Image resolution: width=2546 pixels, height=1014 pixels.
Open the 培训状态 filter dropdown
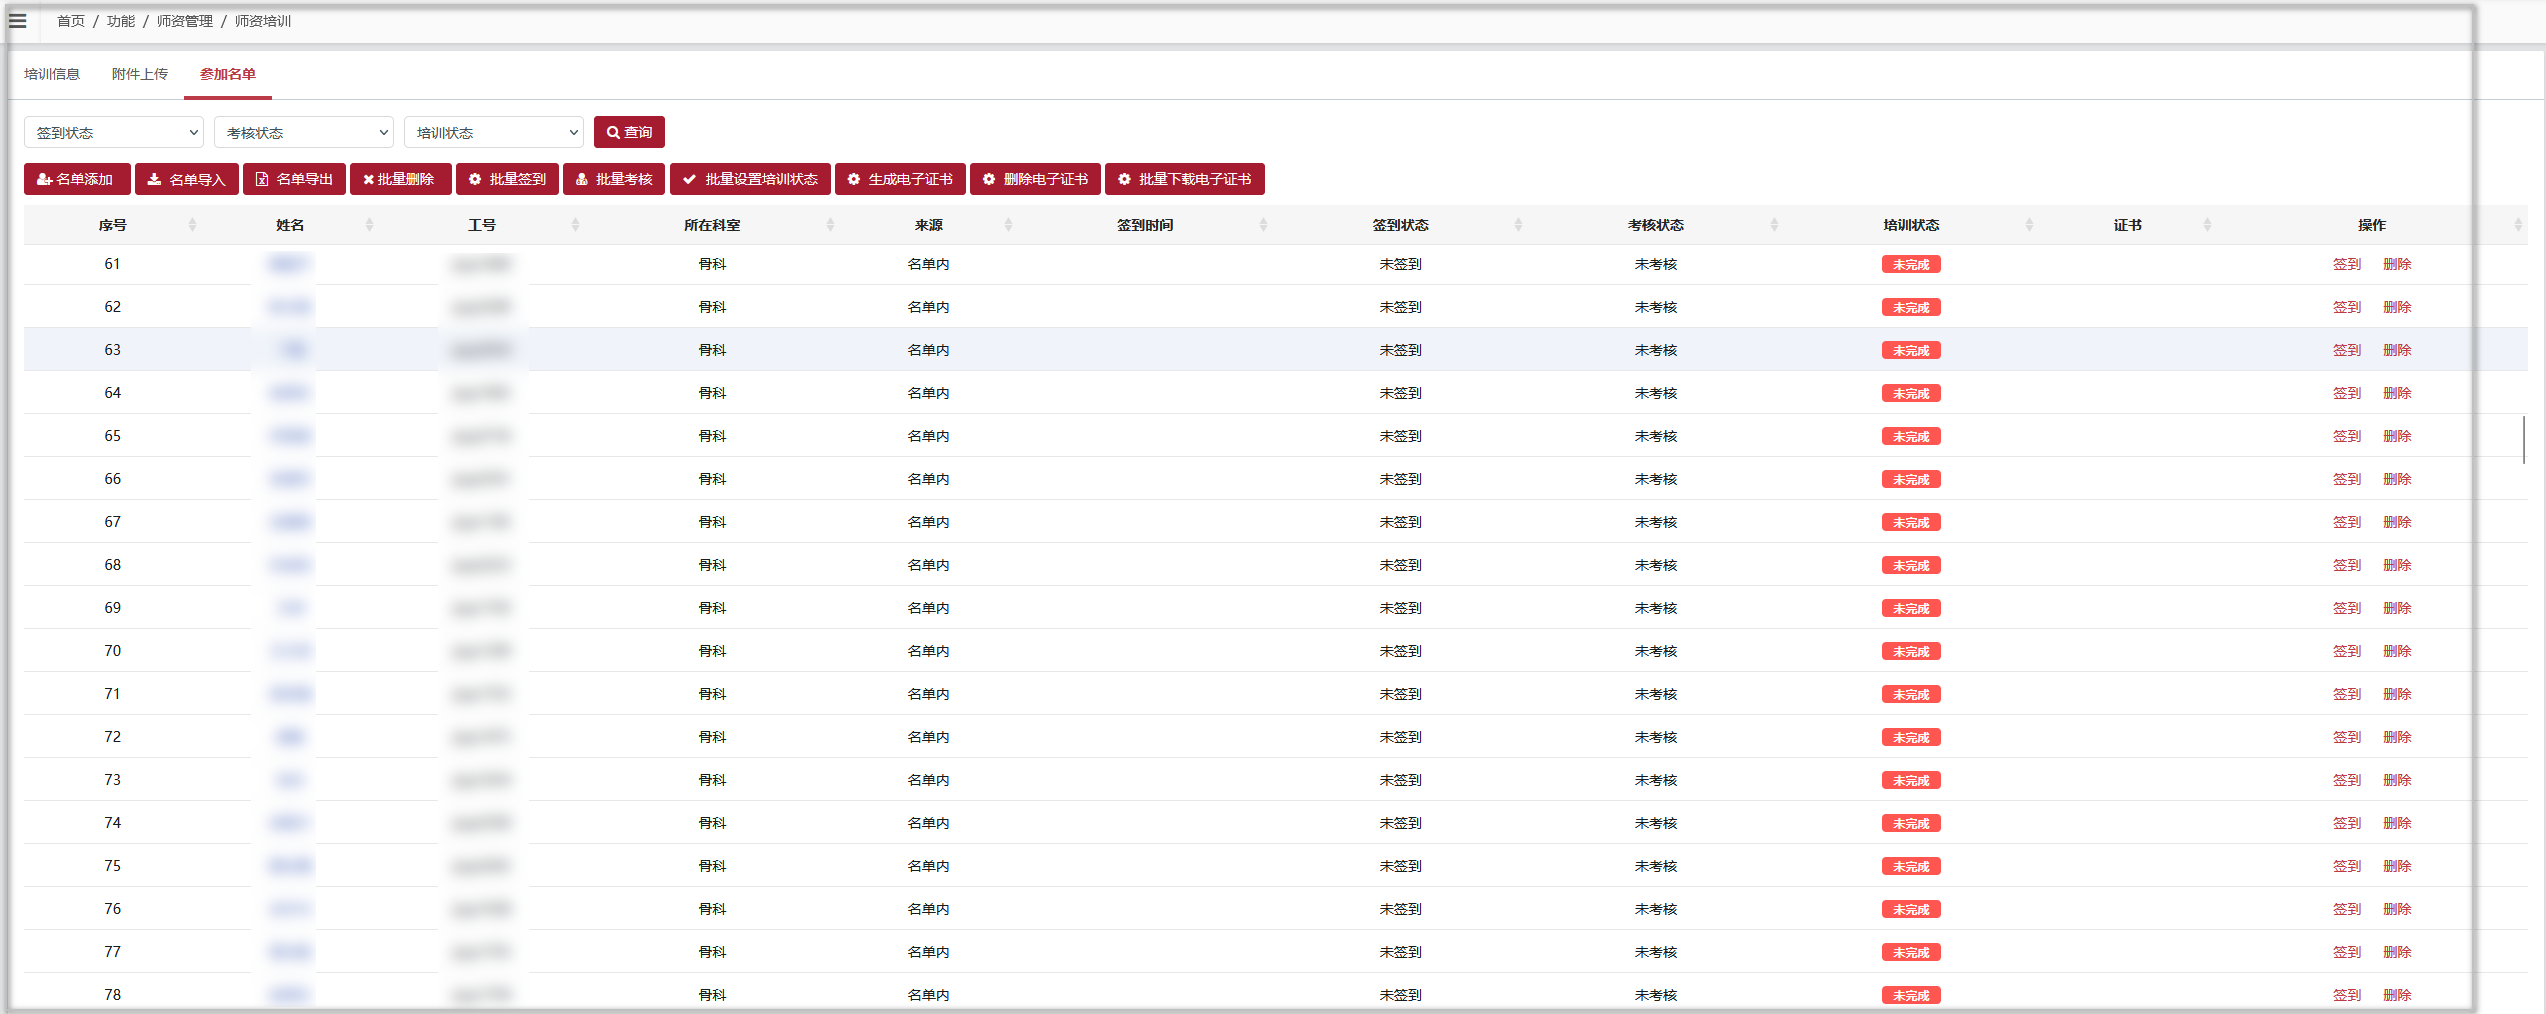(x=494, y=132)
